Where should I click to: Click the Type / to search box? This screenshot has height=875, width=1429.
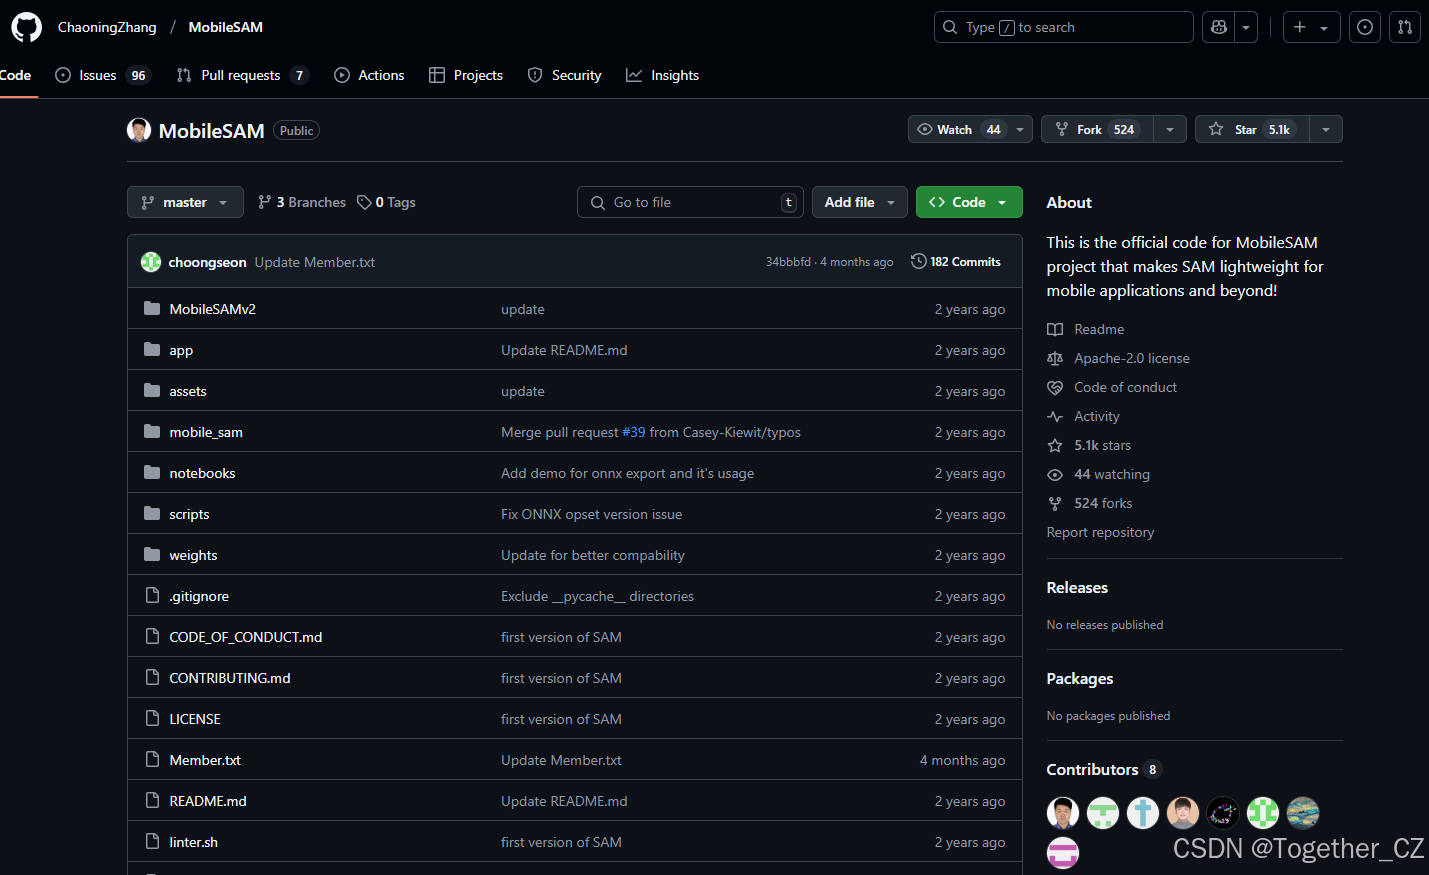coord(1064,27)
